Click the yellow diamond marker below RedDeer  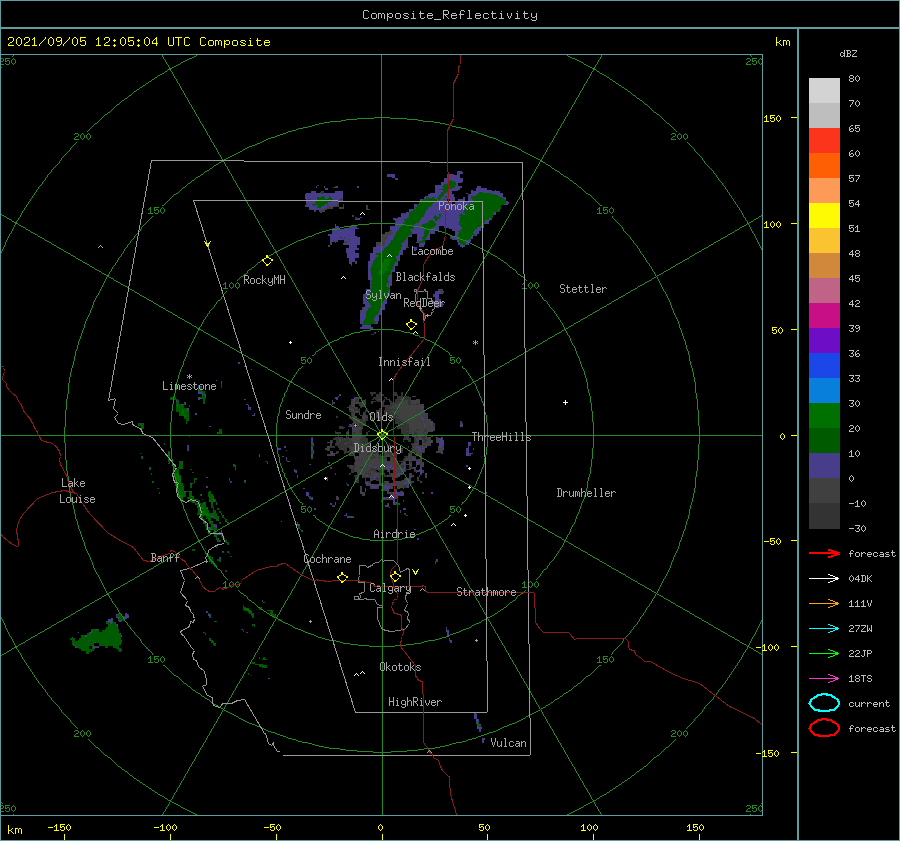[x=411, y=325]
